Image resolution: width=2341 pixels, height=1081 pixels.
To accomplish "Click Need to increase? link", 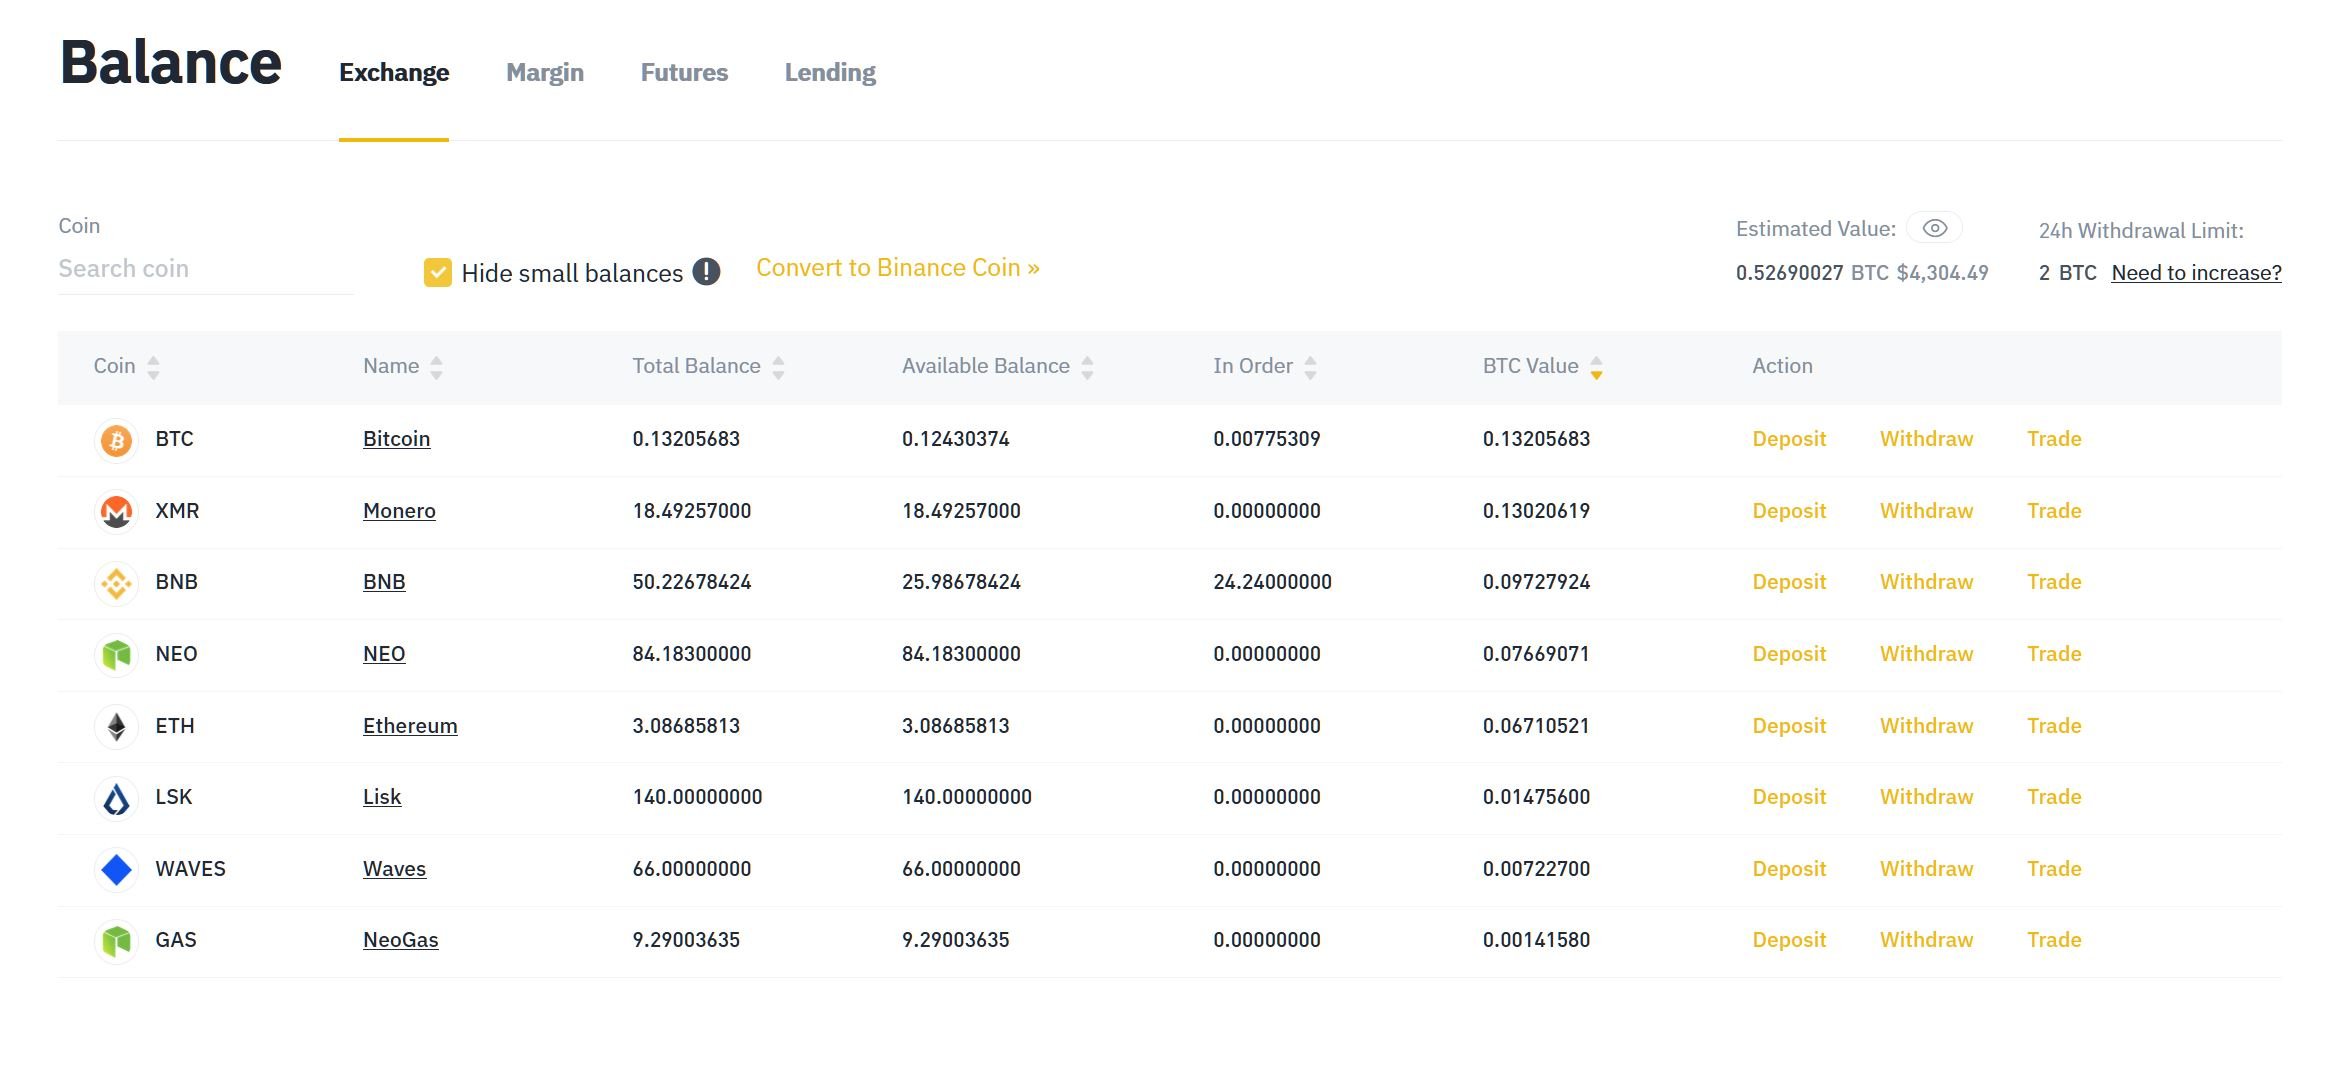I will click(2196, 273).
